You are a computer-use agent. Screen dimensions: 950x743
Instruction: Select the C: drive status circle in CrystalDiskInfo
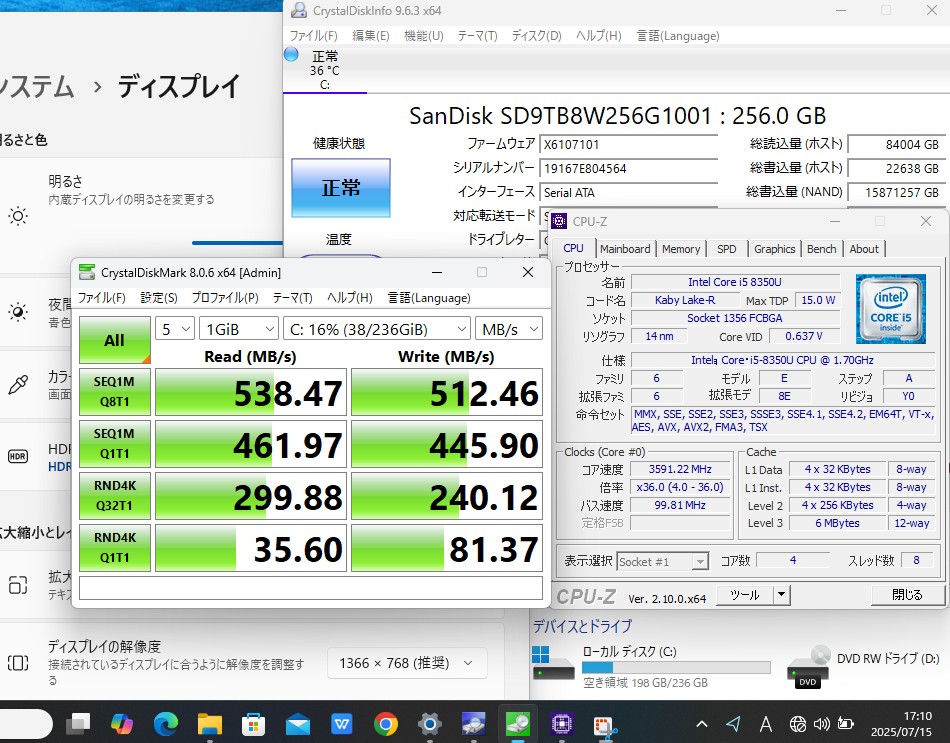(291, 55)
